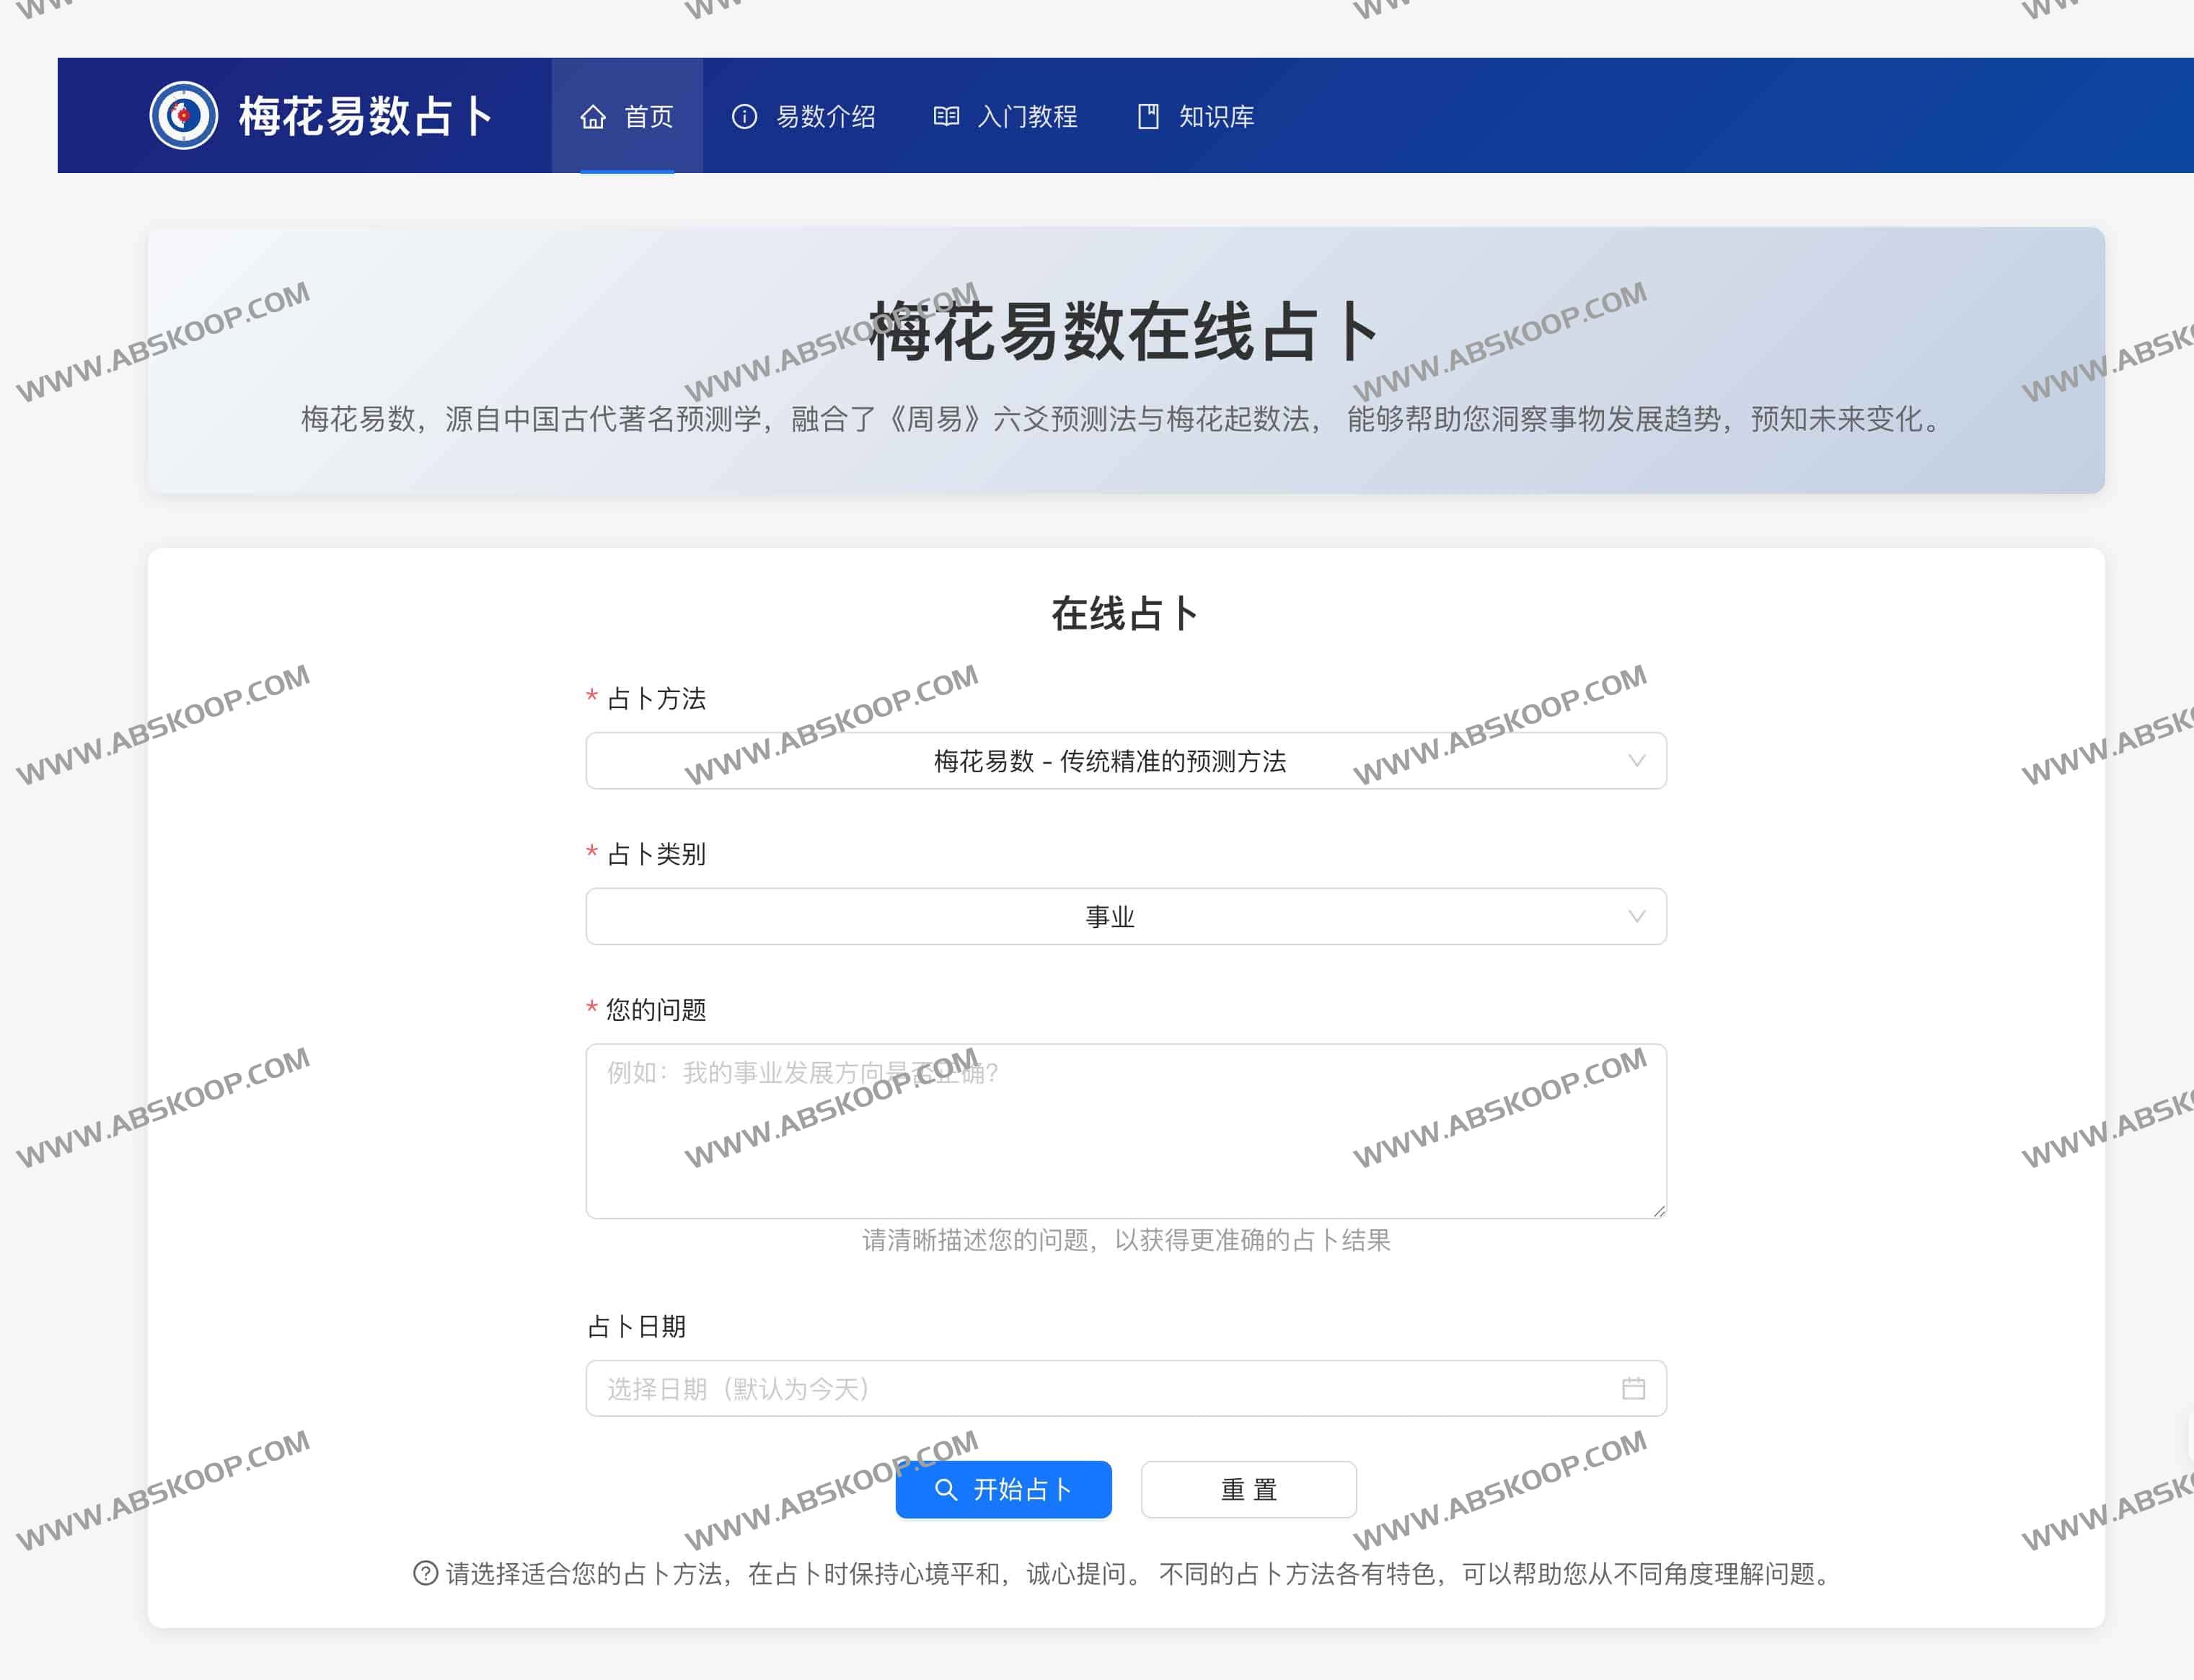Open the 知识库 menu item
2194x1680 pixels.
[x=1216, y=117]
